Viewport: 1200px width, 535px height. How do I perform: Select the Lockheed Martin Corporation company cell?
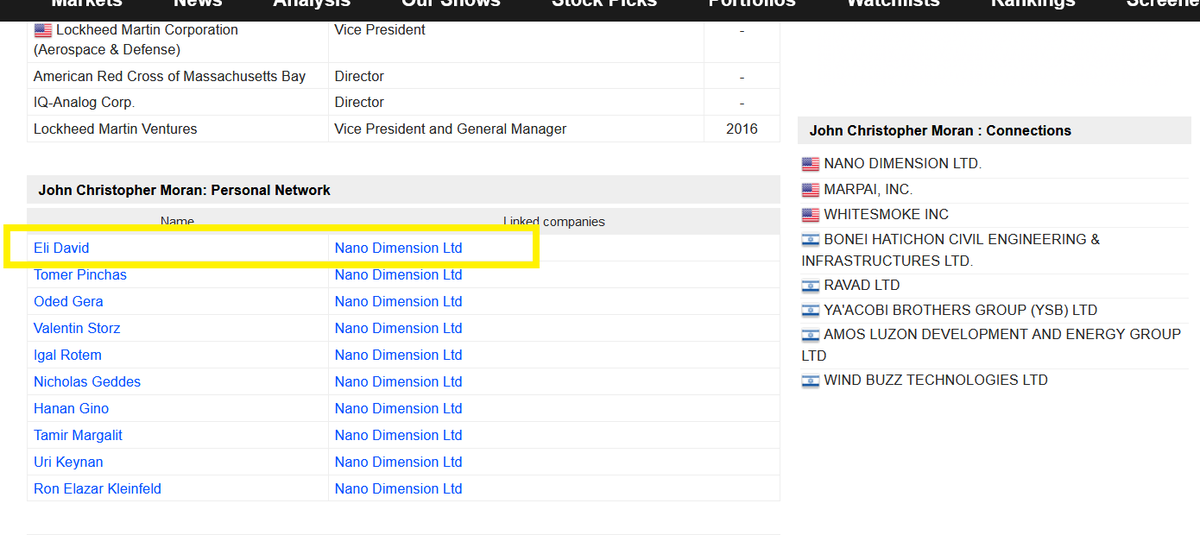pos(177,39)
